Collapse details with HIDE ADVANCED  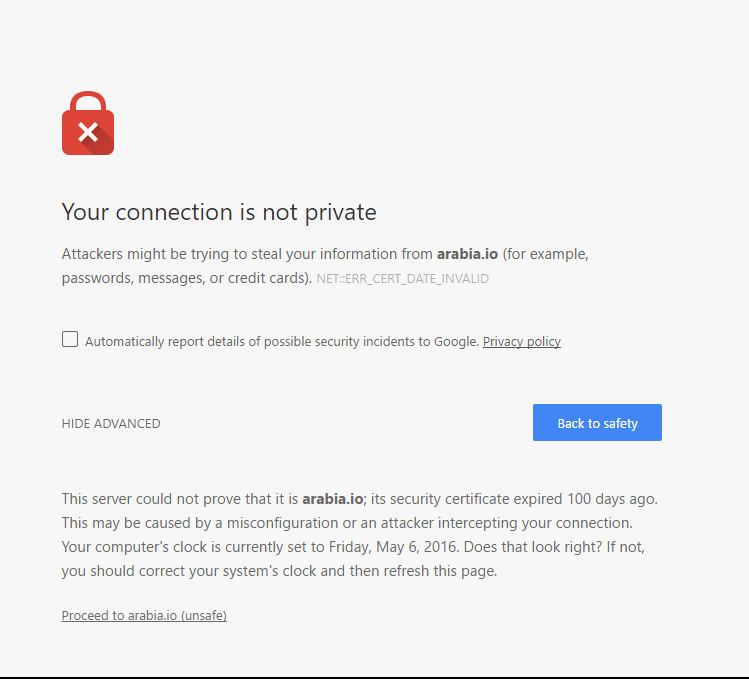111,424
